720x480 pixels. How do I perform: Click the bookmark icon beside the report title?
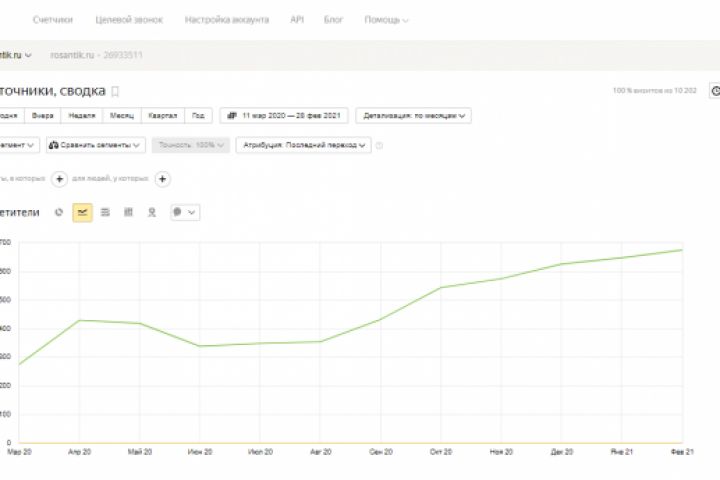pos(115,91)
